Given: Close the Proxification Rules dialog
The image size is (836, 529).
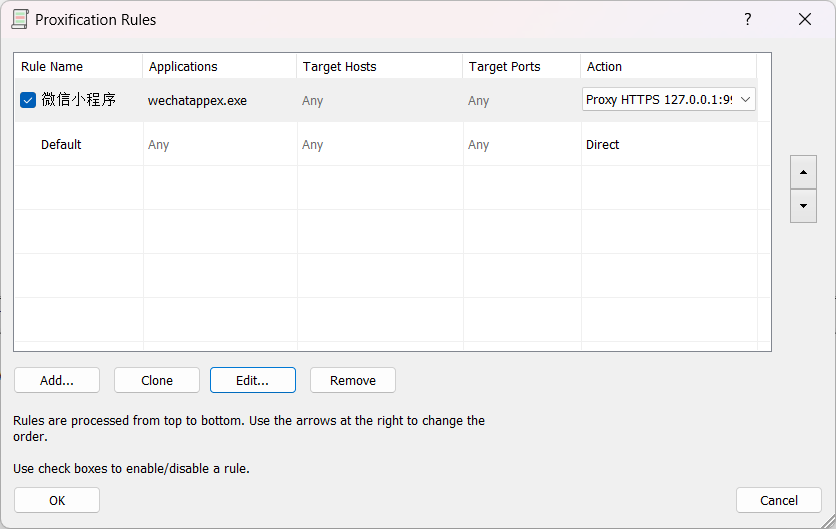Looking at the screenshot, I should pos(805,19).
